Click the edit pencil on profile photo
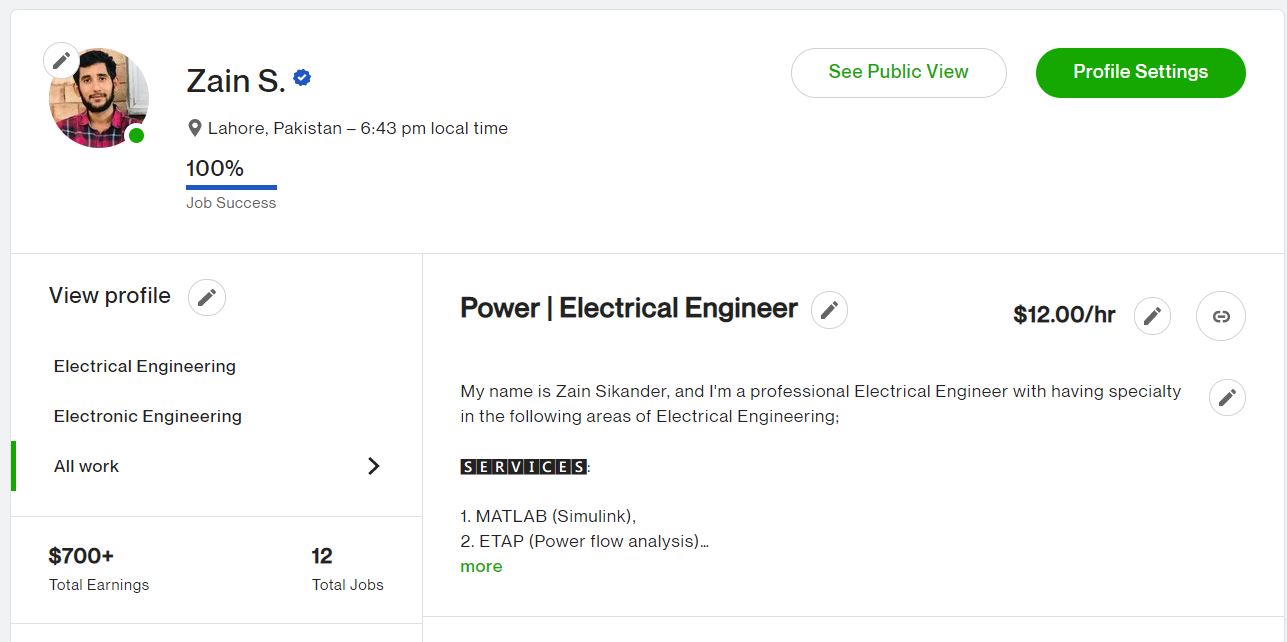This screenshot has height=642, width=1287. 62,61
